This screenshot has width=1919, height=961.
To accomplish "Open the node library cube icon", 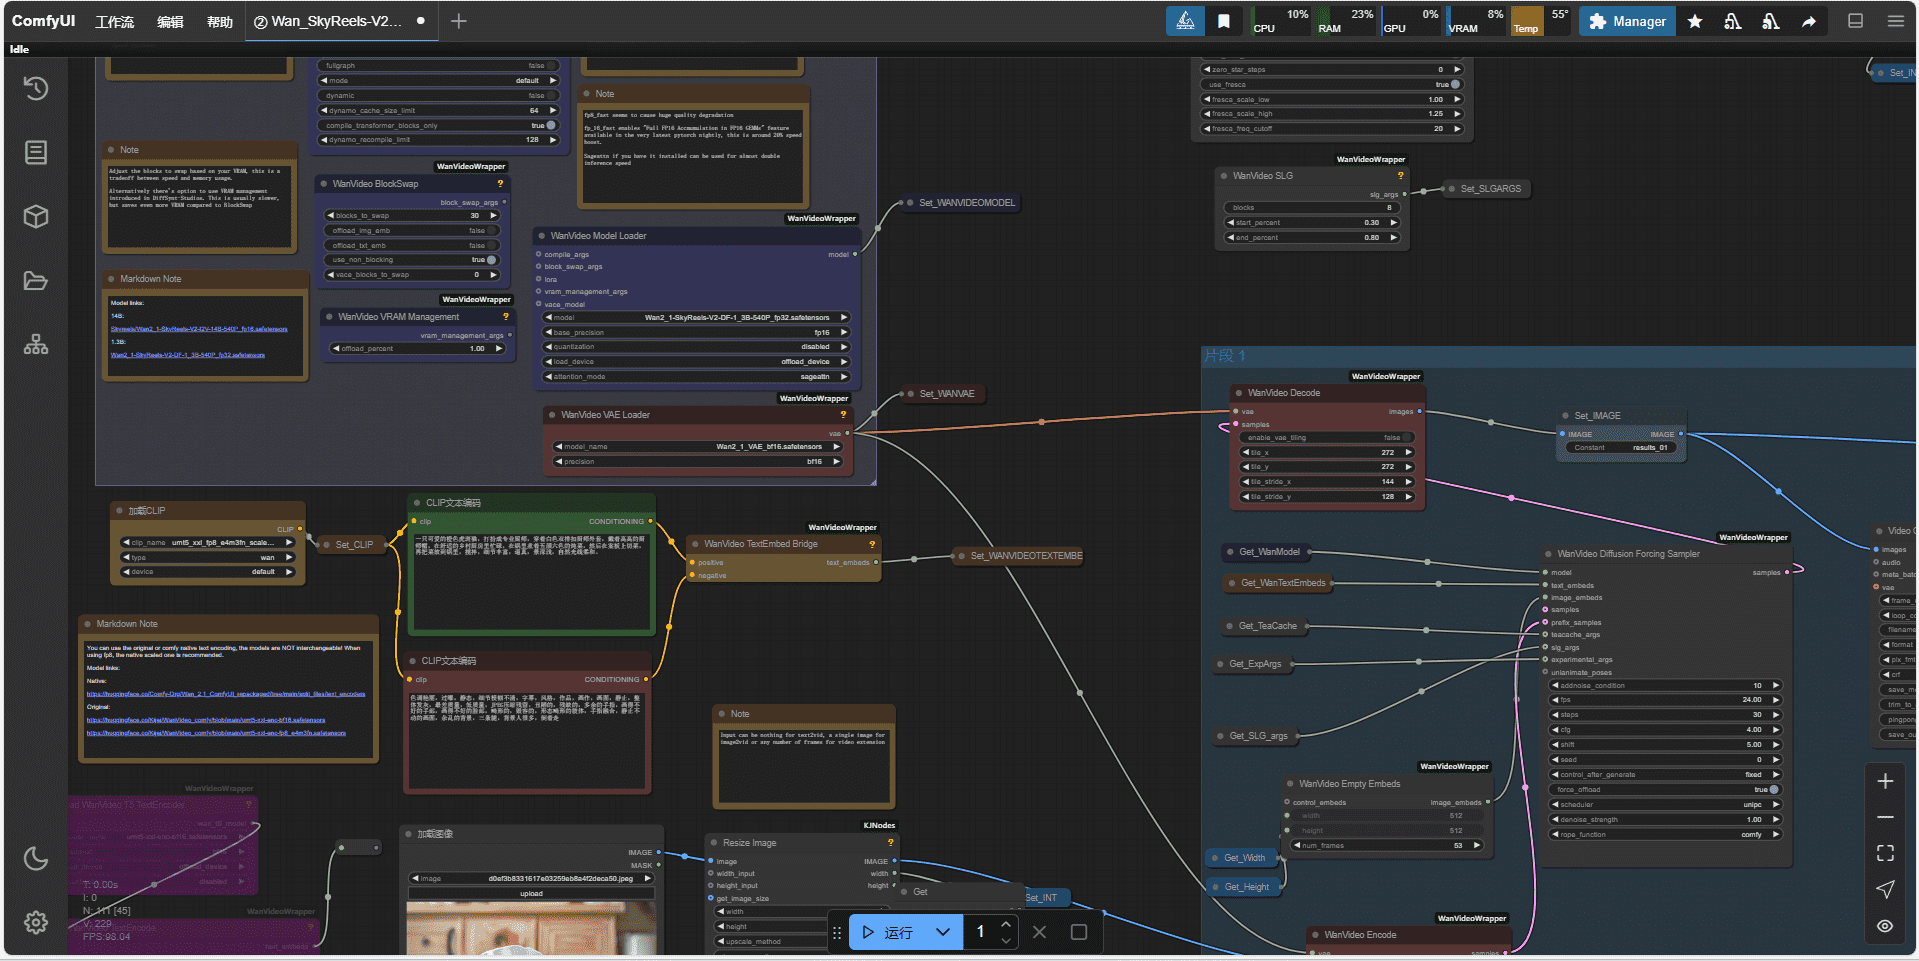I will pos(36,217).
